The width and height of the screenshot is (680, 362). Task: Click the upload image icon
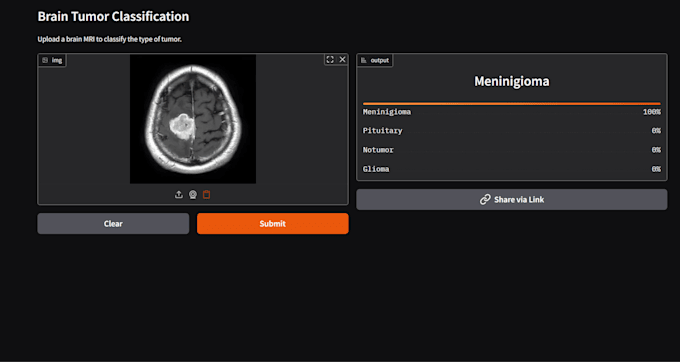coord(179,195)
